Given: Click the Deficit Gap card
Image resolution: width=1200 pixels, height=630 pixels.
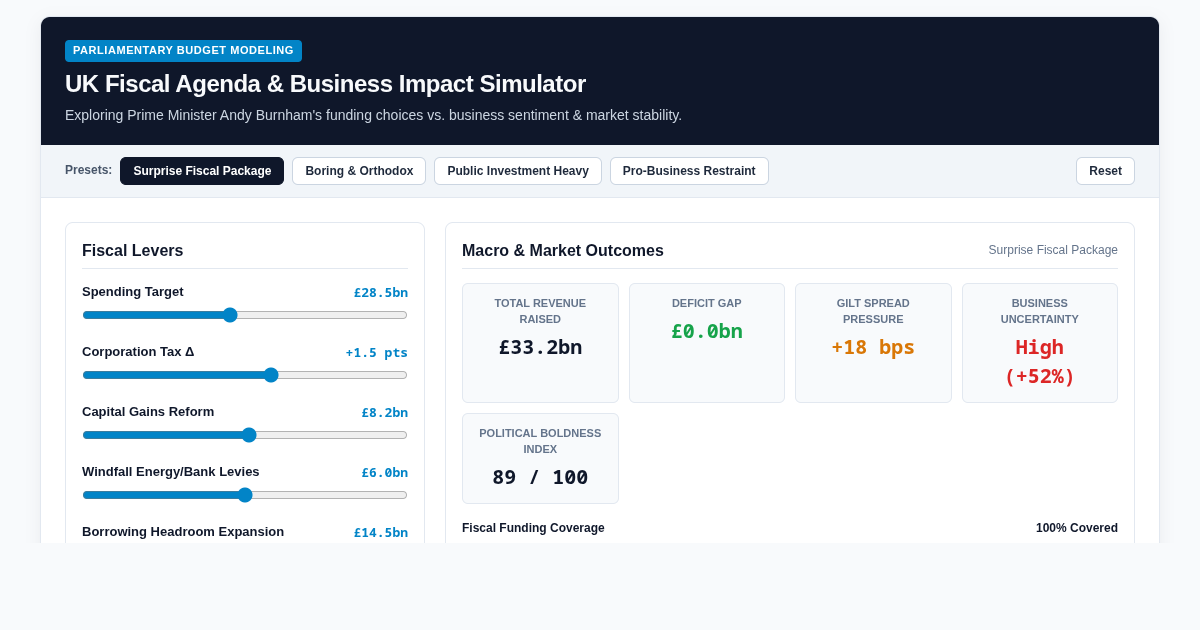Looking at the screenshot, I should coord(707,343).
